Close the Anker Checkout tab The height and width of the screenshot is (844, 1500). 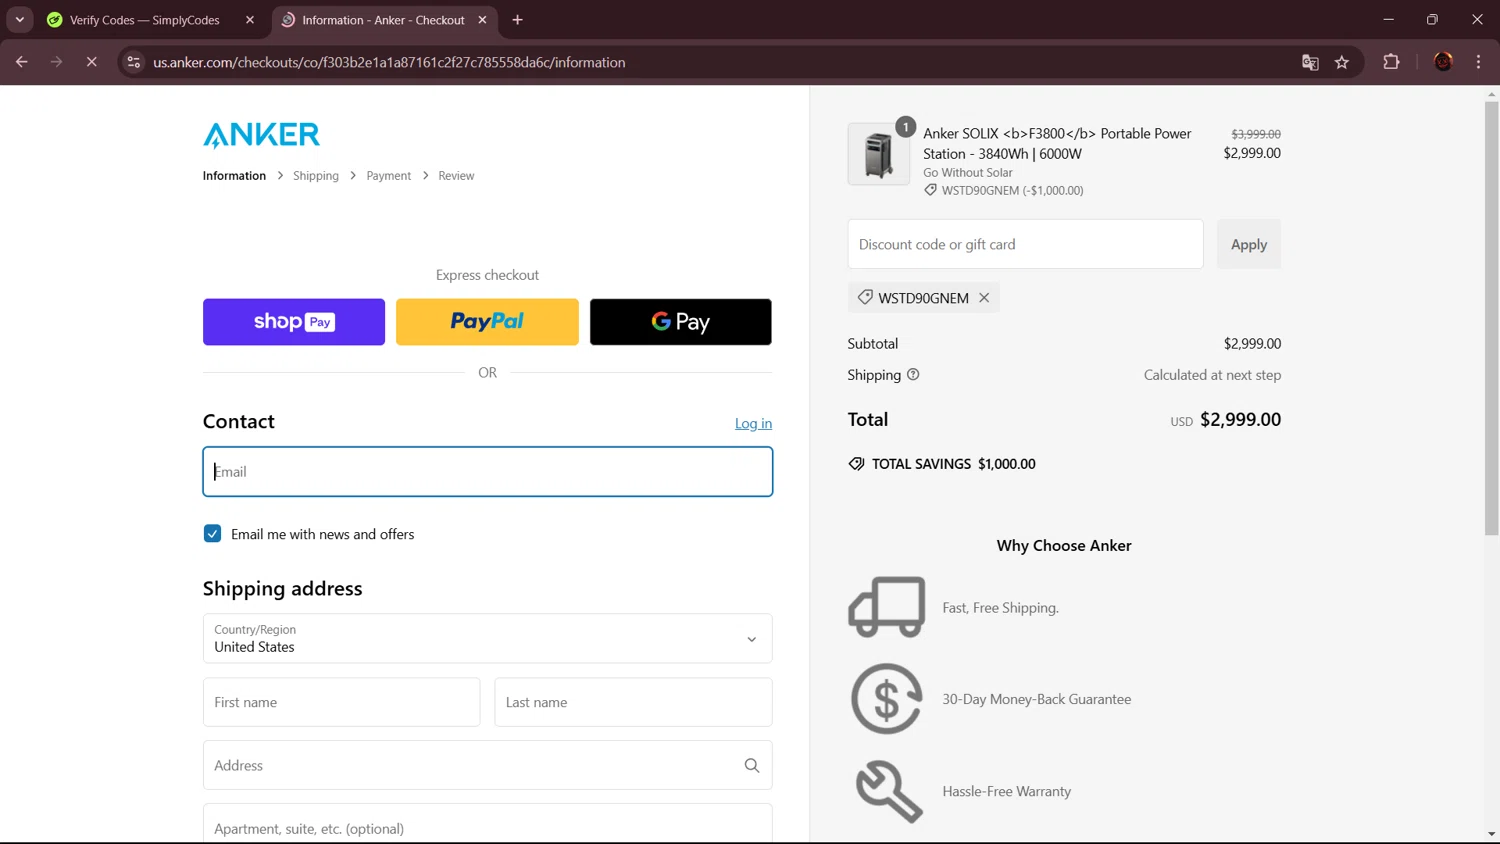482,20
